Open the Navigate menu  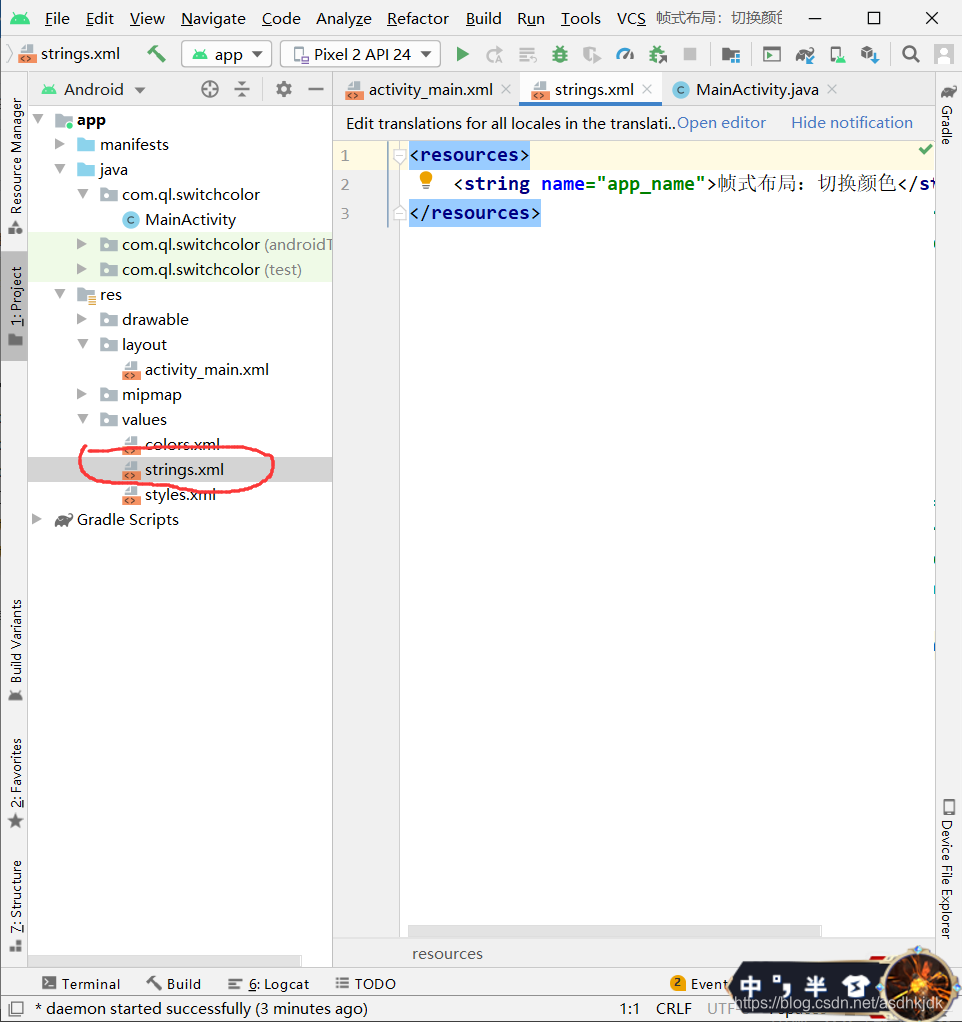(213, 18)
